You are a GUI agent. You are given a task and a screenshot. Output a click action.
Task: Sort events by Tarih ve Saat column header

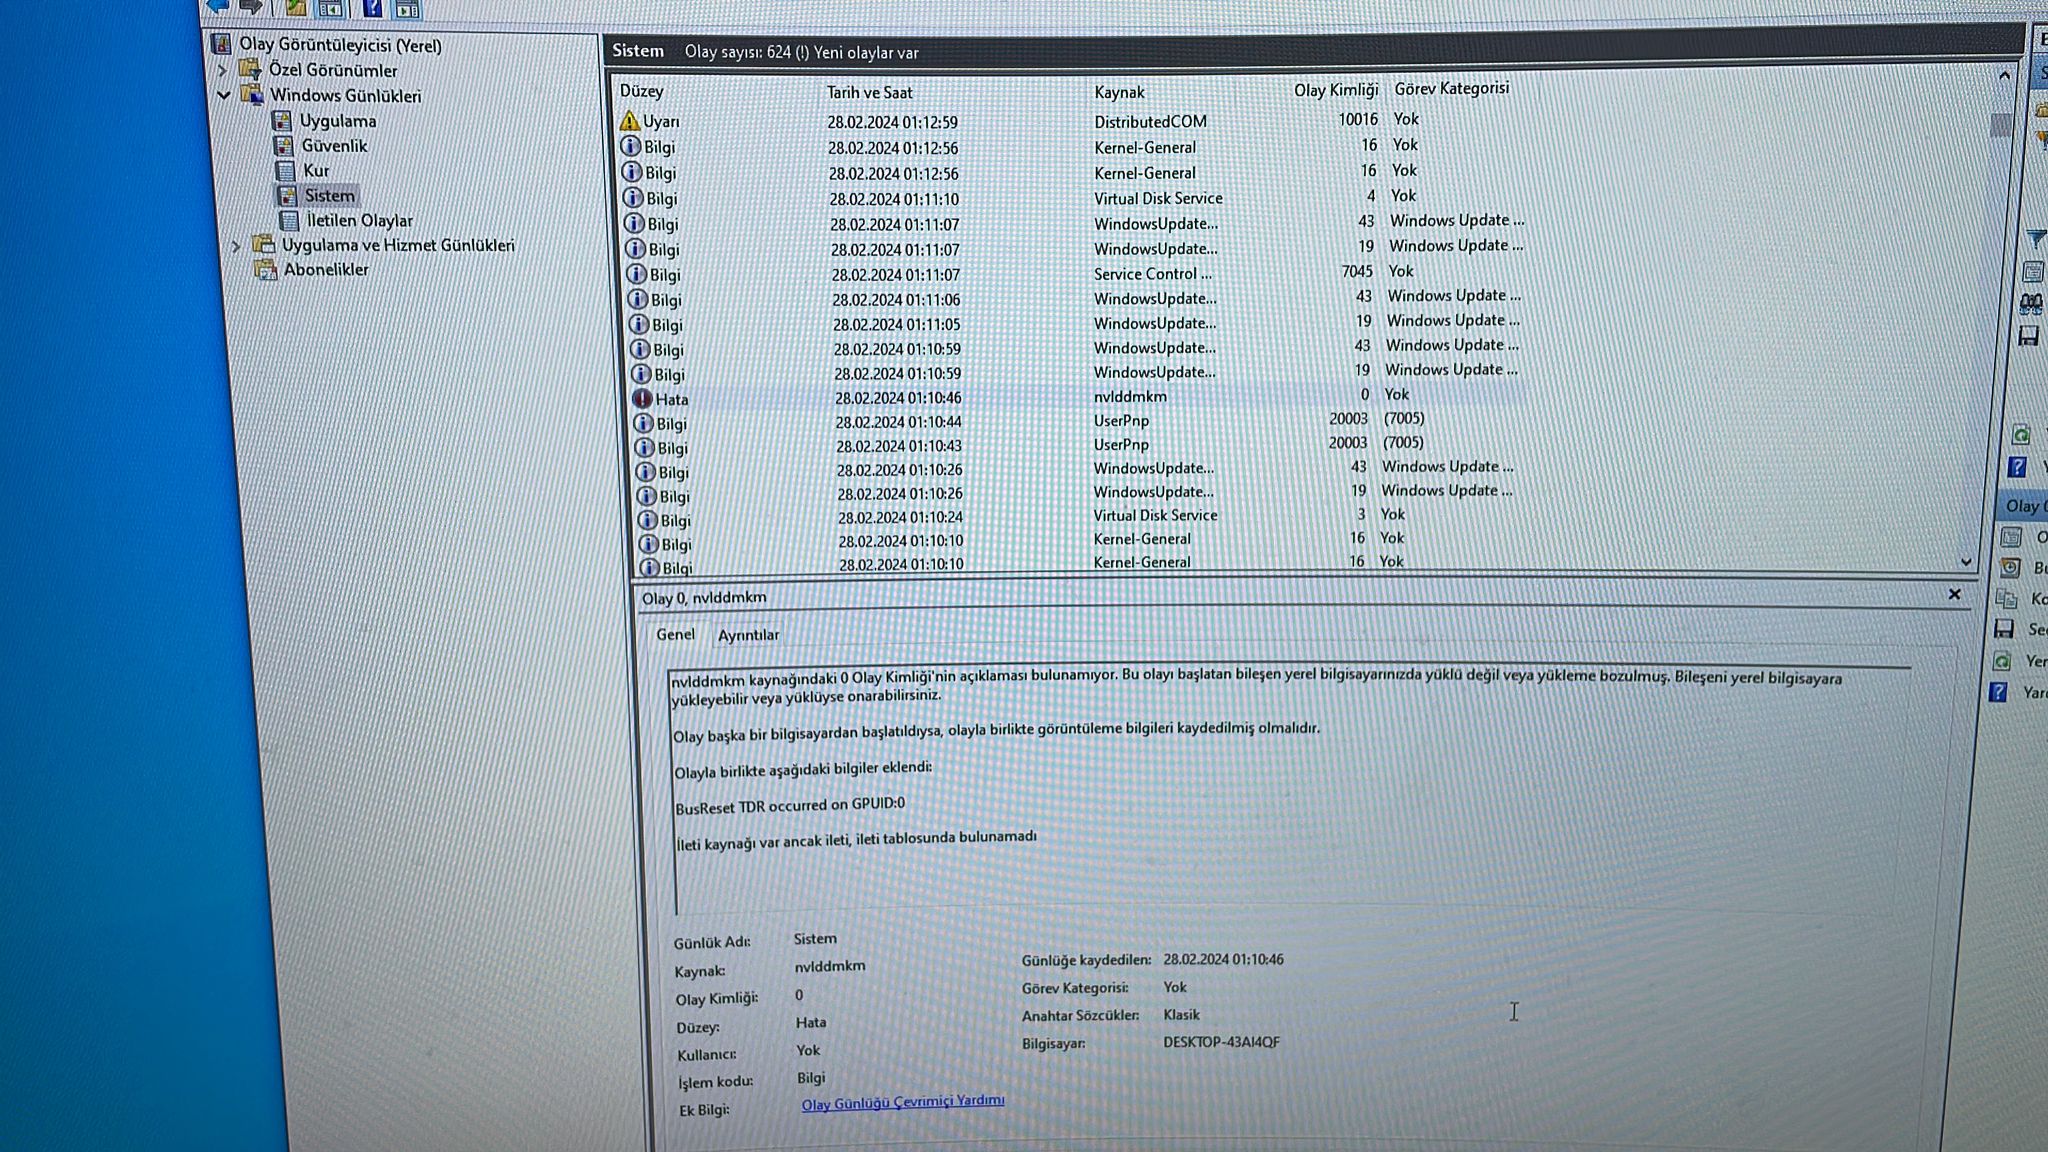point(869,92)
